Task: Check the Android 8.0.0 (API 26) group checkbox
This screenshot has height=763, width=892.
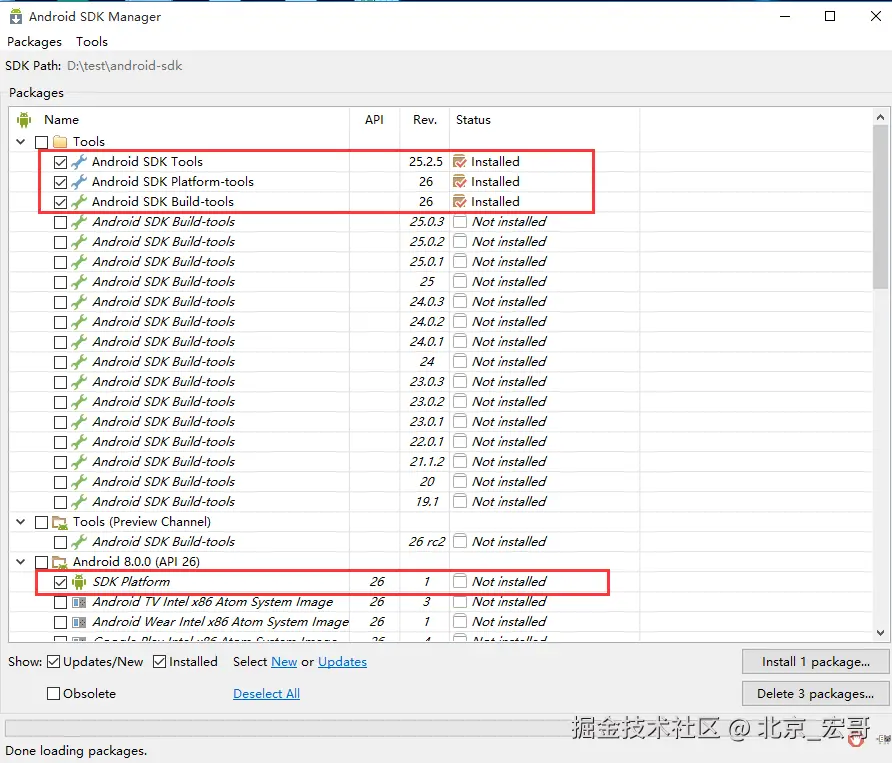Action: 42,562
